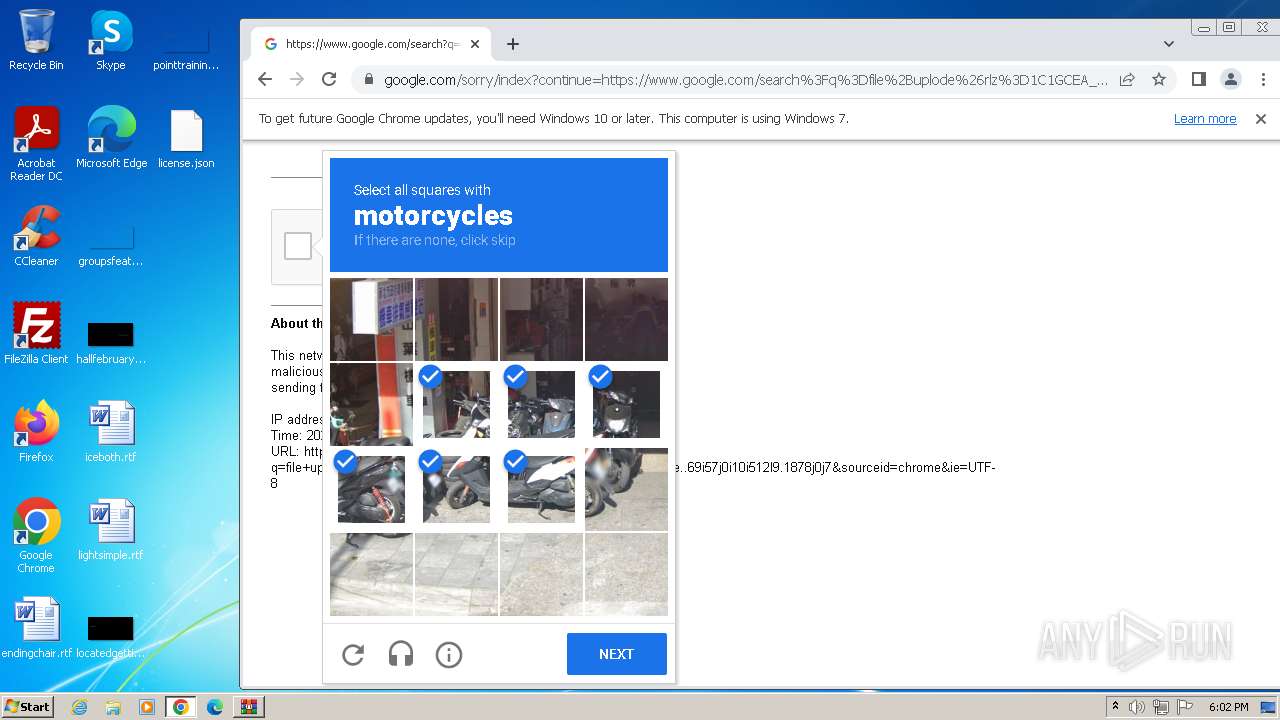Open Recycle Bin on the desktop
This screenshot has width=1280, height=720.
click(x=36, y=40)
